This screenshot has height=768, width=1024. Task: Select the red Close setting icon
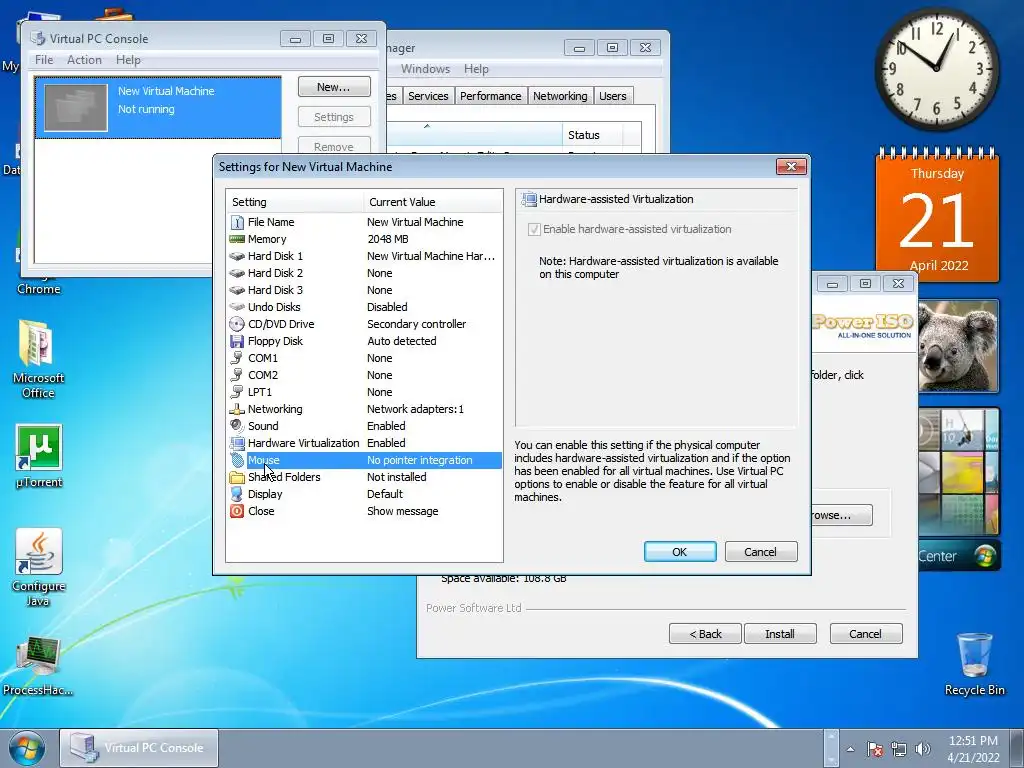point(237,511)
